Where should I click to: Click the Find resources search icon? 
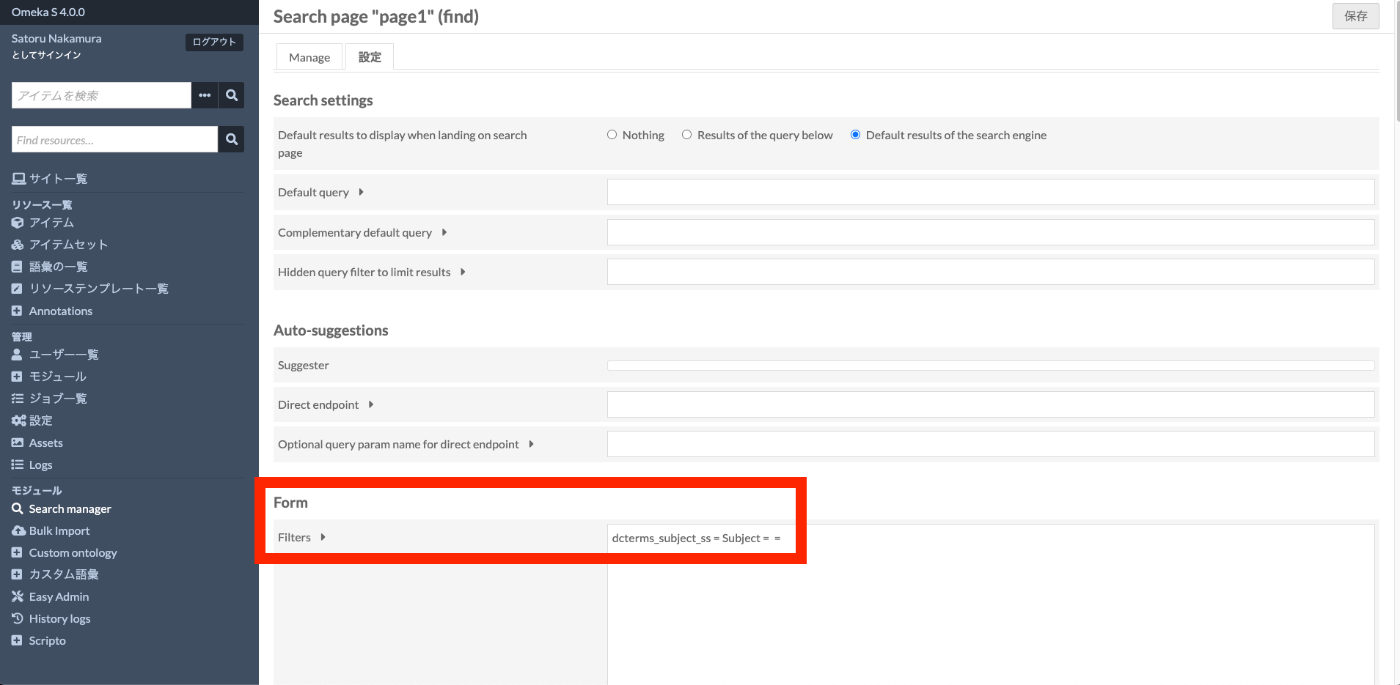click(x=231, y=140)
